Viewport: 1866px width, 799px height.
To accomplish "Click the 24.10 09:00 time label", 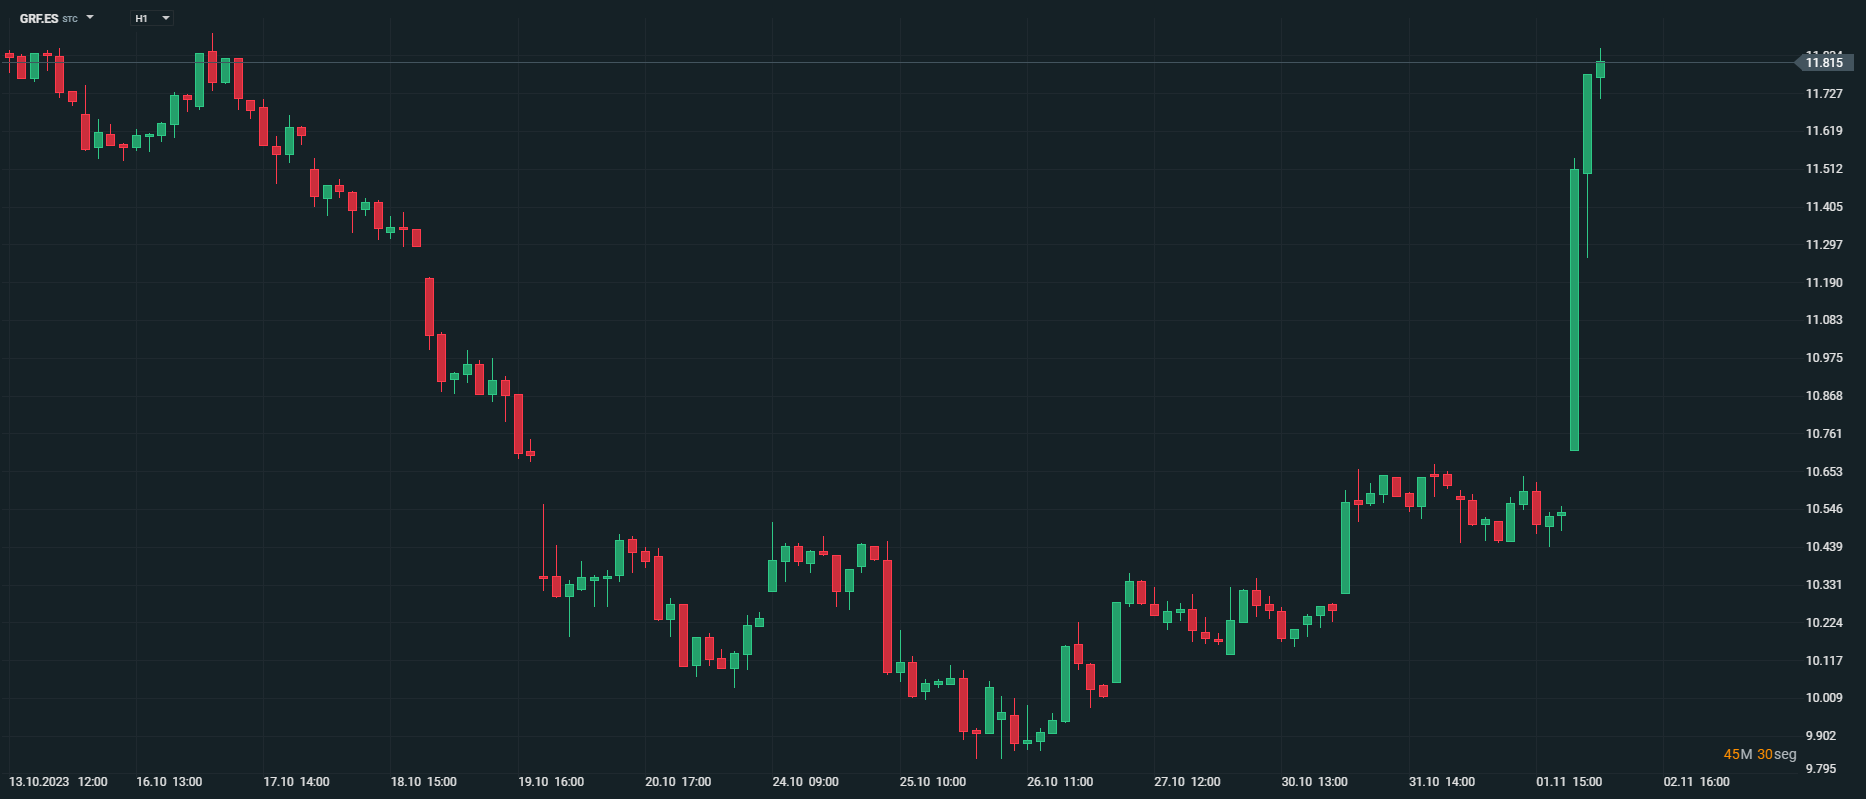I will point(806,782).
